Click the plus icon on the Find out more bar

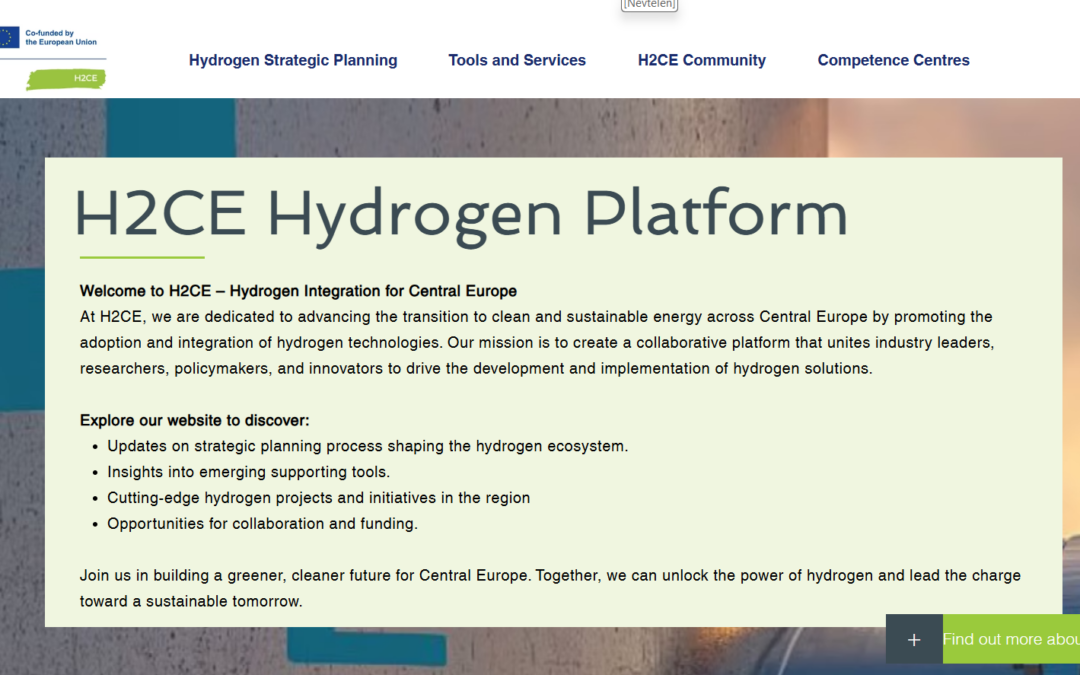[x=913, y=638]
